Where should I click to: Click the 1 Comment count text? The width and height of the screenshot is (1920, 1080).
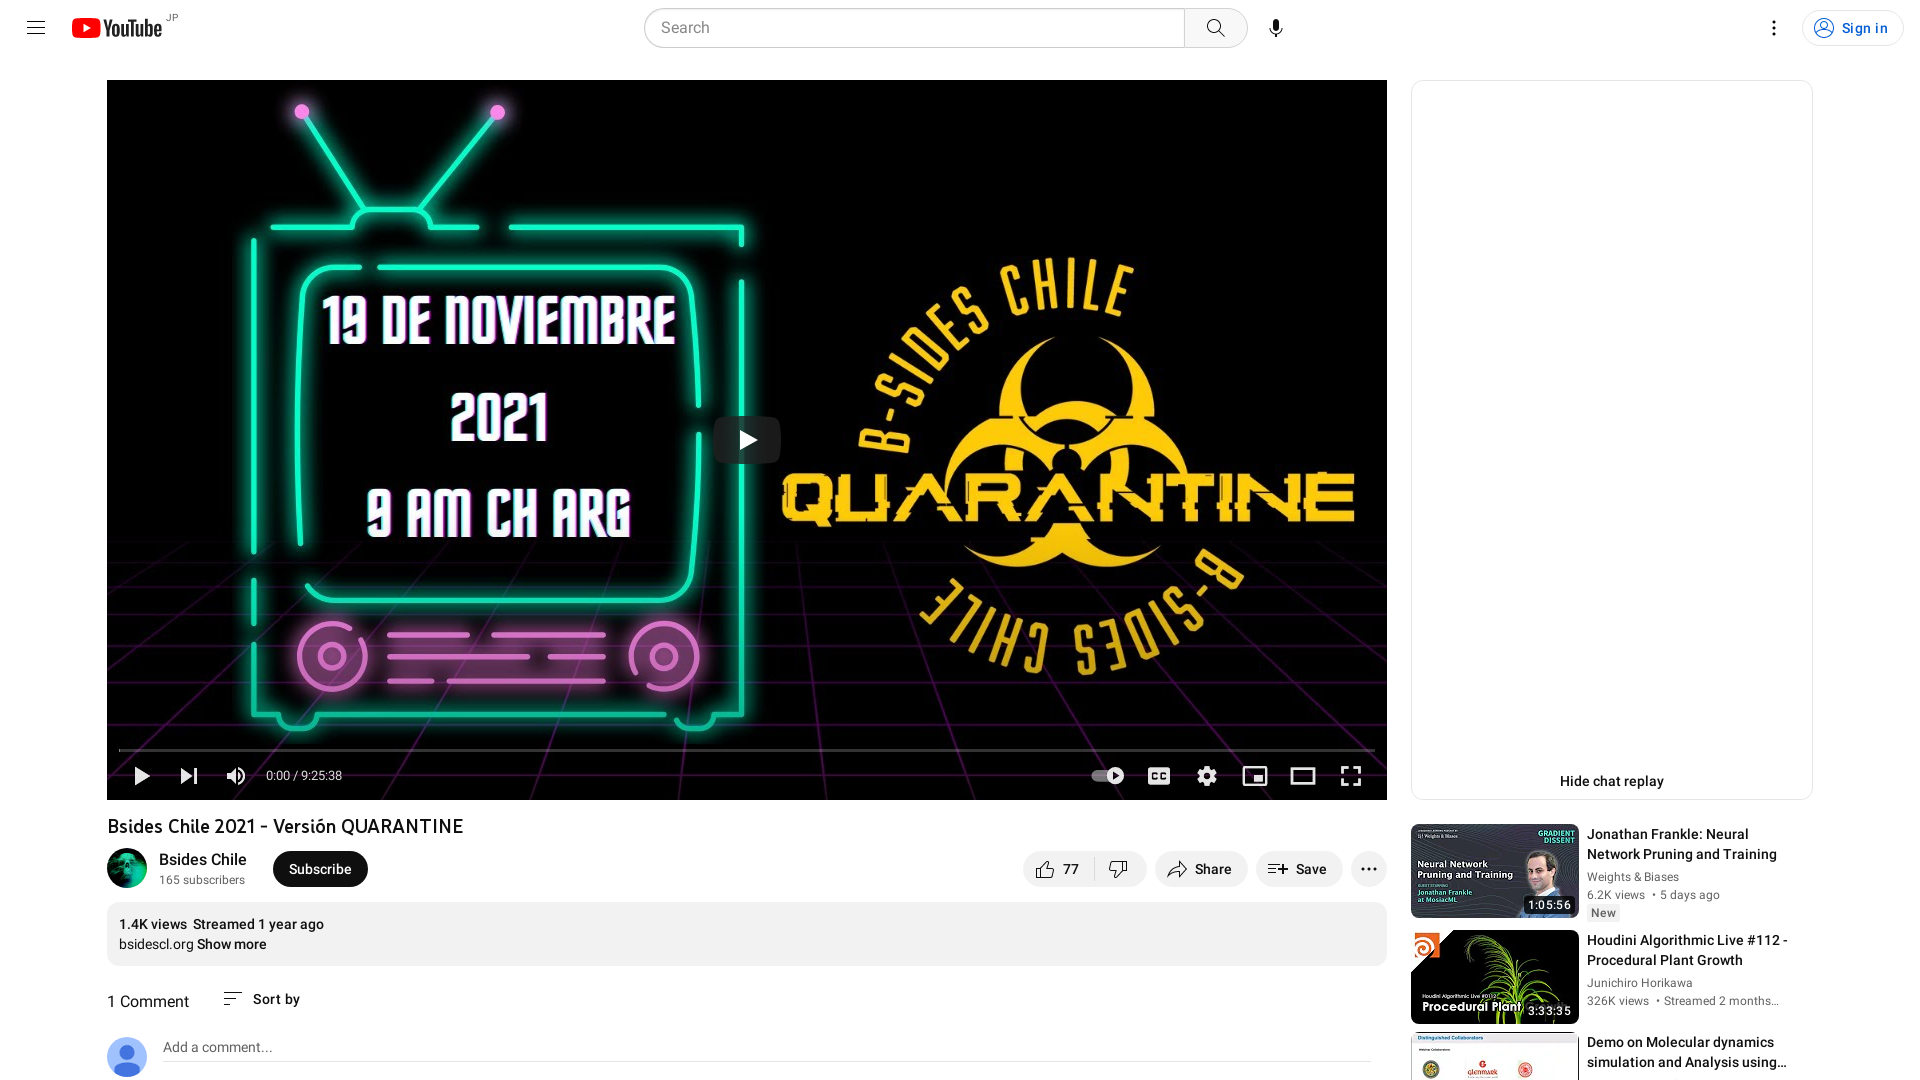[x=148, y=1001]
